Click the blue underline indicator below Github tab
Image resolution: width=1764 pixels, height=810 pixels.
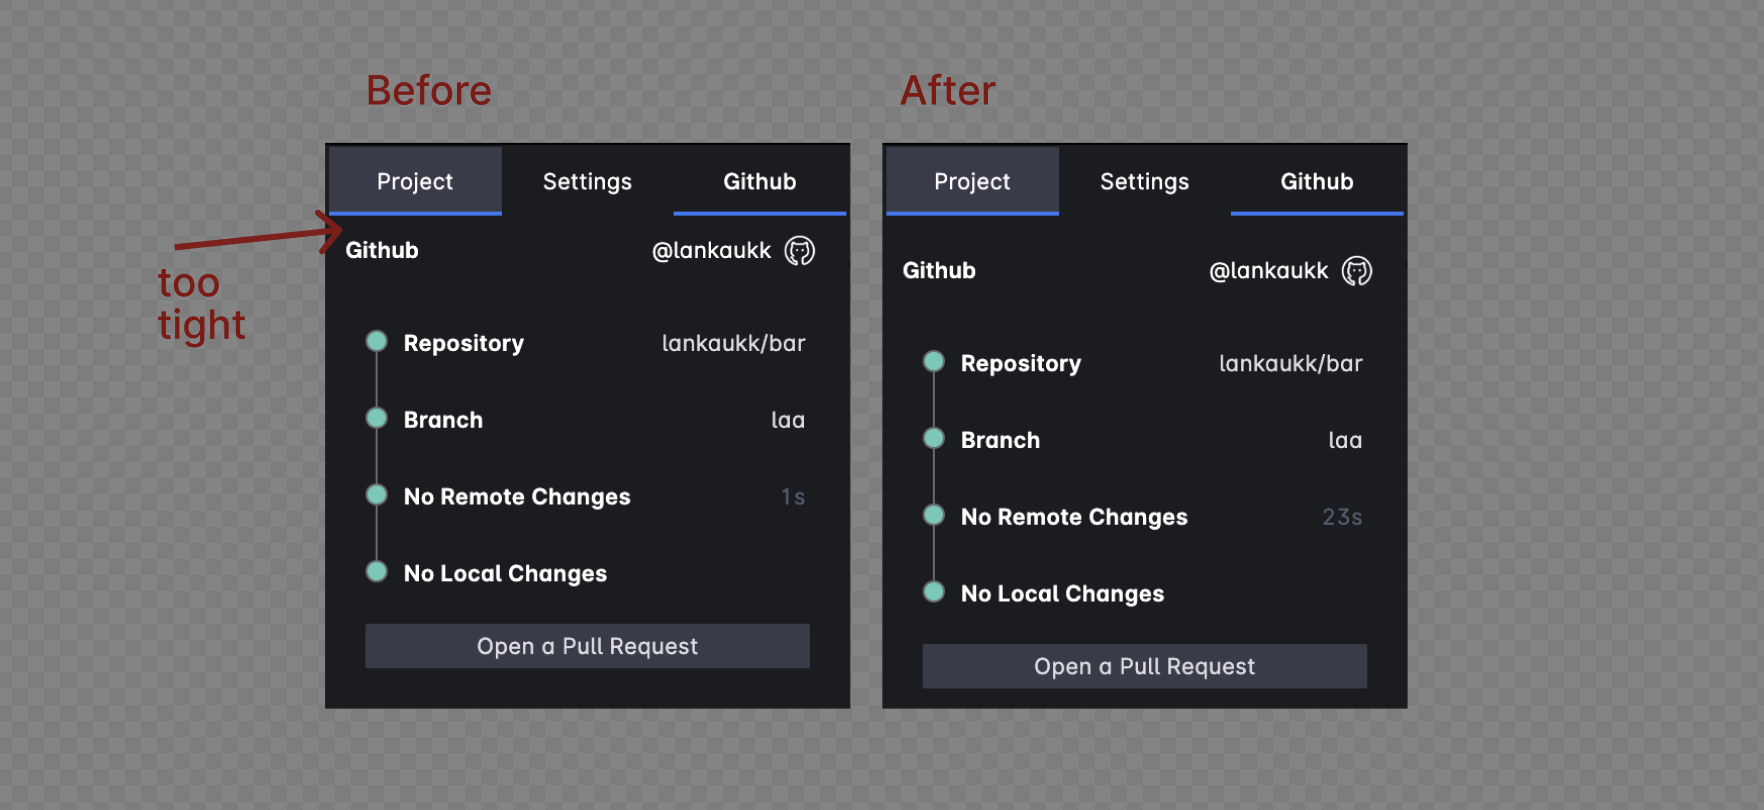tap(760, 212)
